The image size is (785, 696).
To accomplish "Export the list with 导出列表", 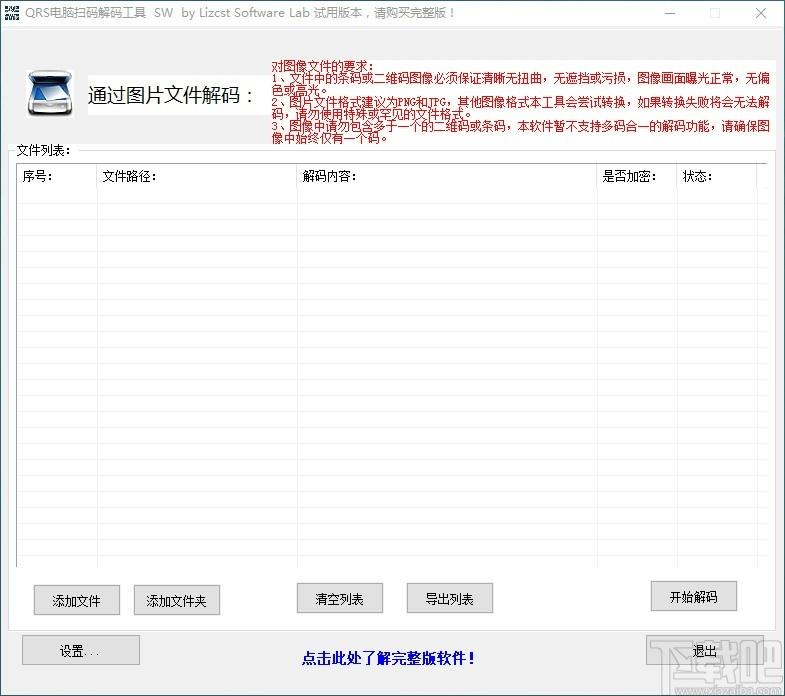I will pyautogui.click(x=450, y=598).
